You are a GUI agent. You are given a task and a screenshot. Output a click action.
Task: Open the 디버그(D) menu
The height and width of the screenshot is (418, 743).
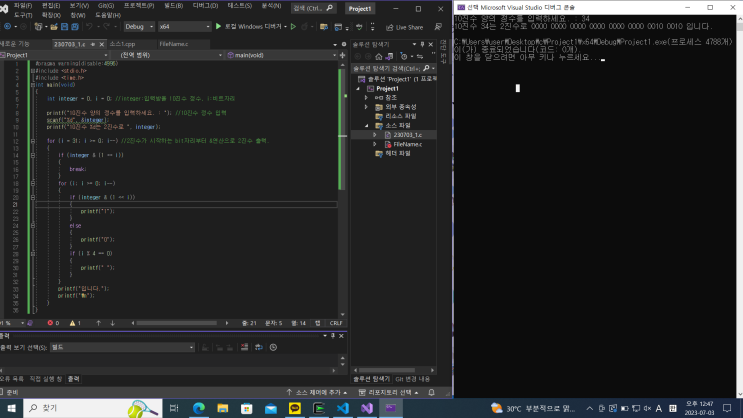click(x=206, y=5)
